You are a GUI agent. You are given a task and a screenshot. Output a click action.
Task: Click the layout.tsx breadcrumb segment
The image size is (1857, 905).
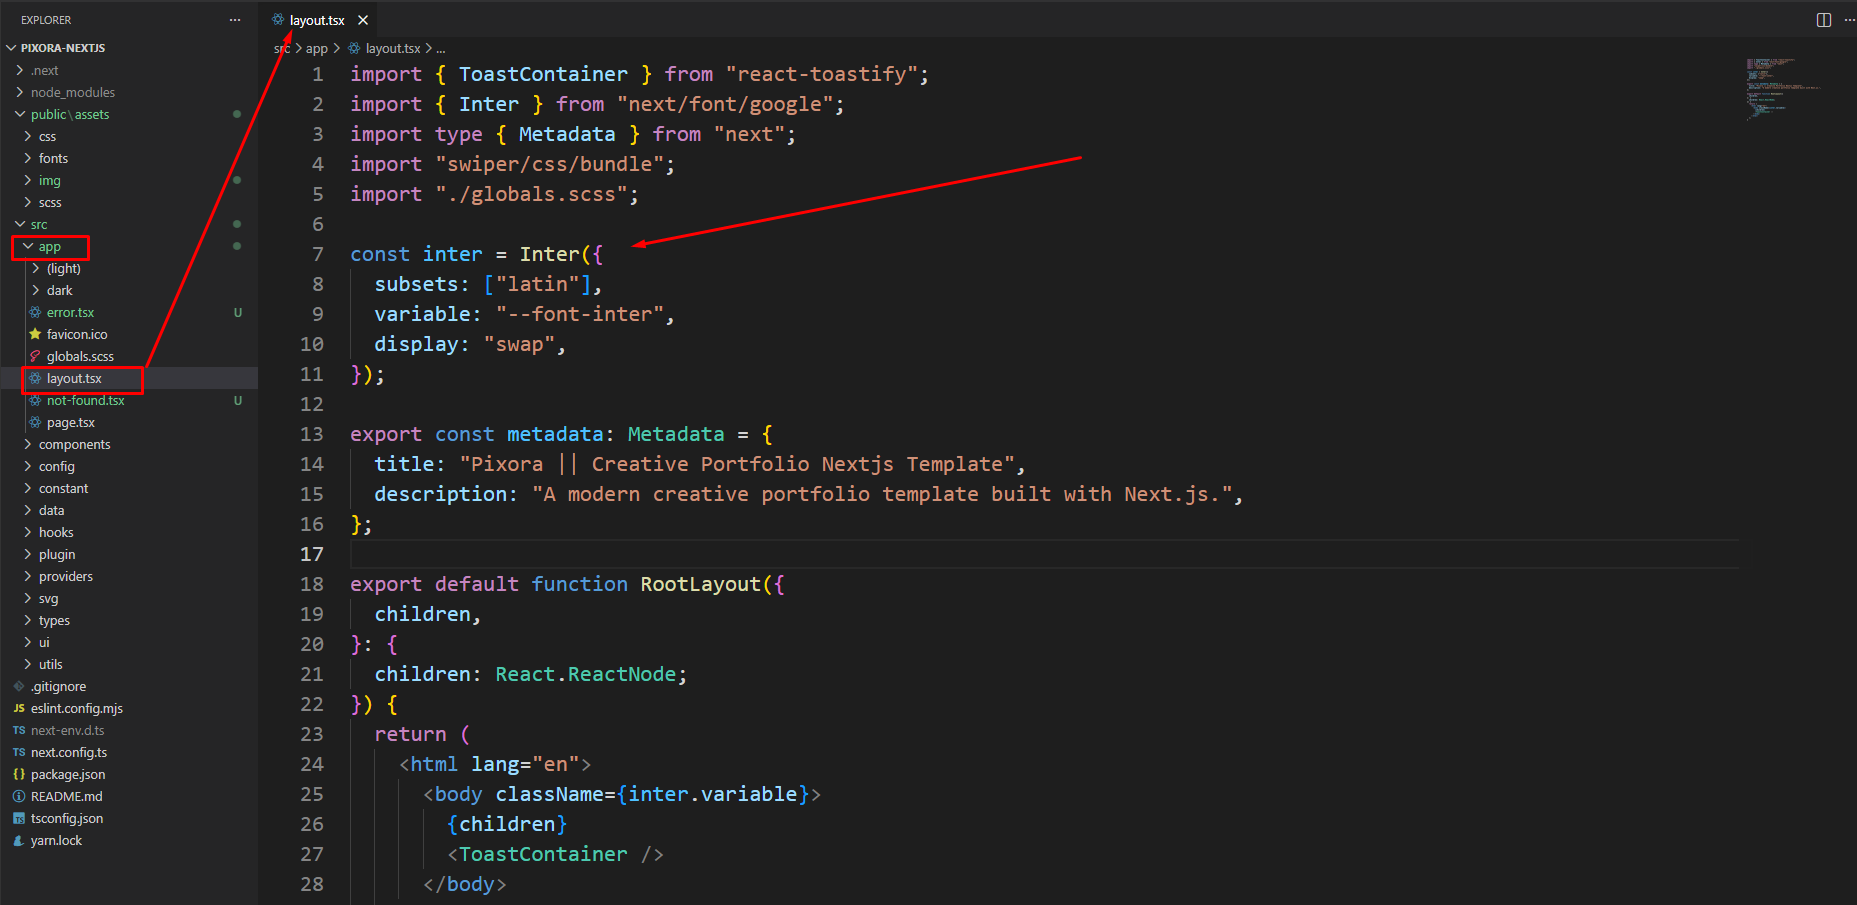click(x=384, y=48)
